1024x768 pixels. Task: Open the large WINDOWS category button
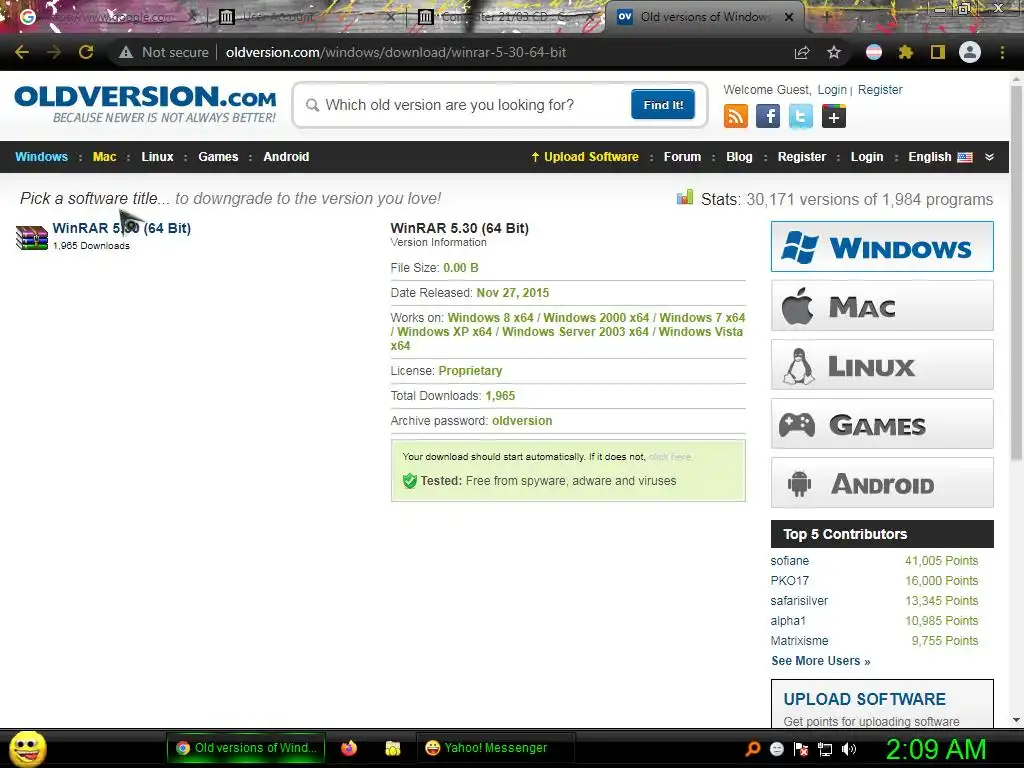coord(882,246)
